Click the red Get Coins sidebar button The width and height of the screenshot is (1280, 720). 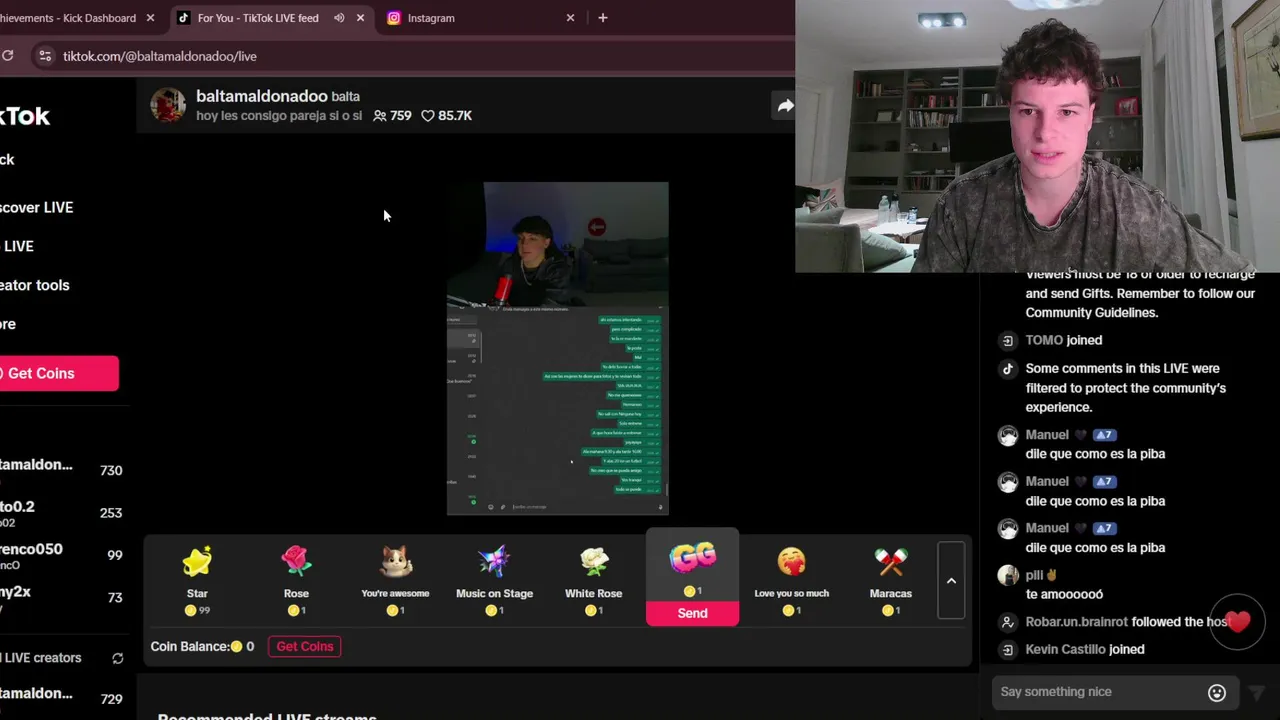[58, 373]
